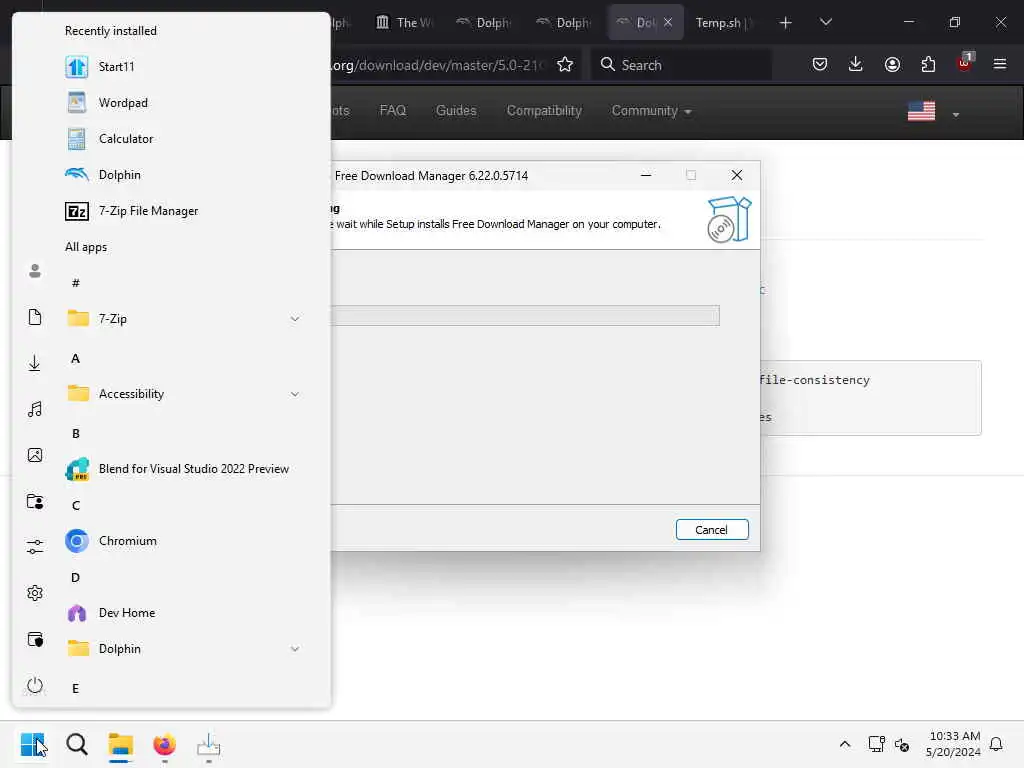The height and width of the screenshot is (768, 1024).
Task: Jump to letter B section header
Action: pyautogui.click(x=76, y=434)
